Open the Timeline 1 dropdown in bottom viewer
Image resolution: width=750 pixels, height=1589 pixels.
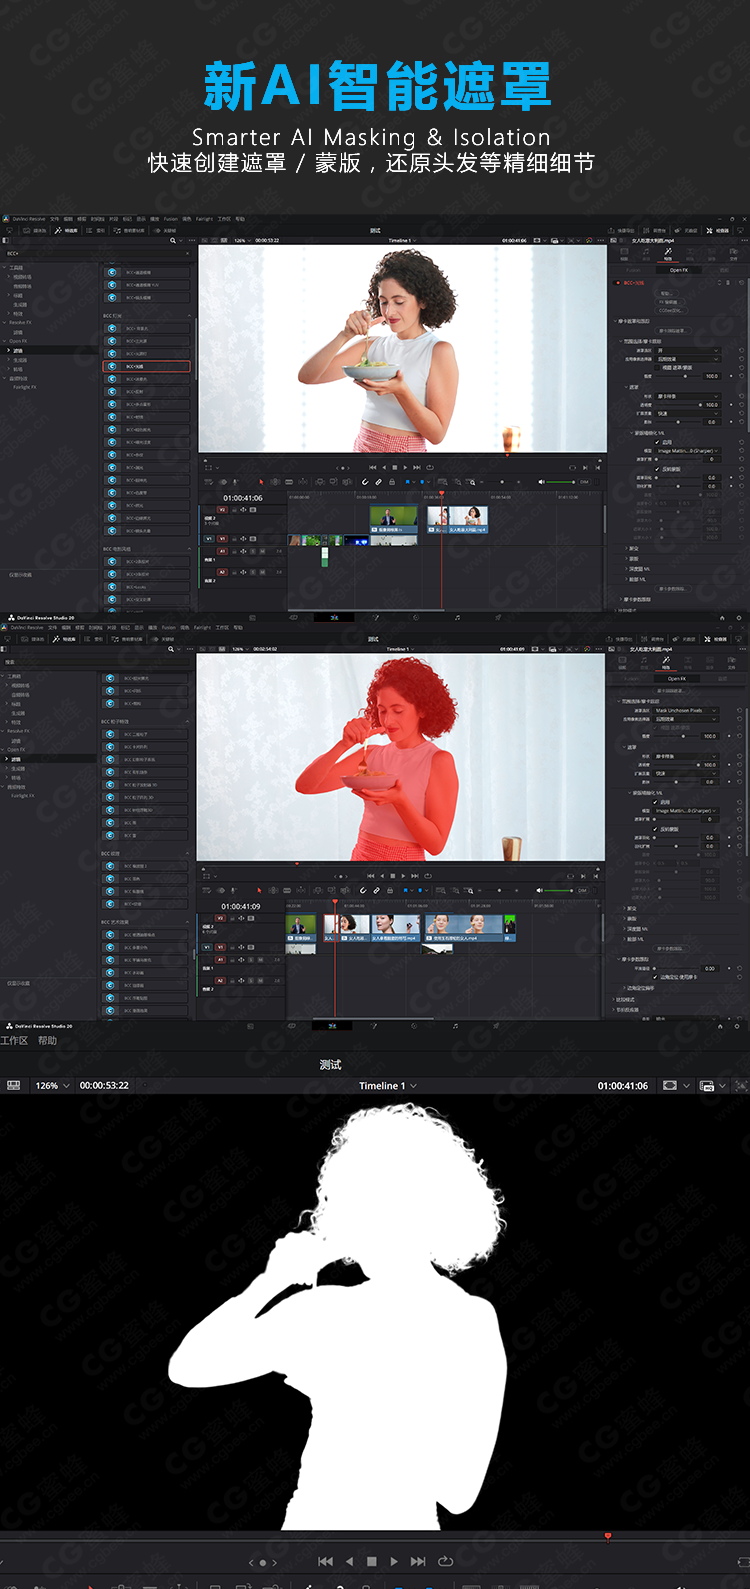point(388,1085)
